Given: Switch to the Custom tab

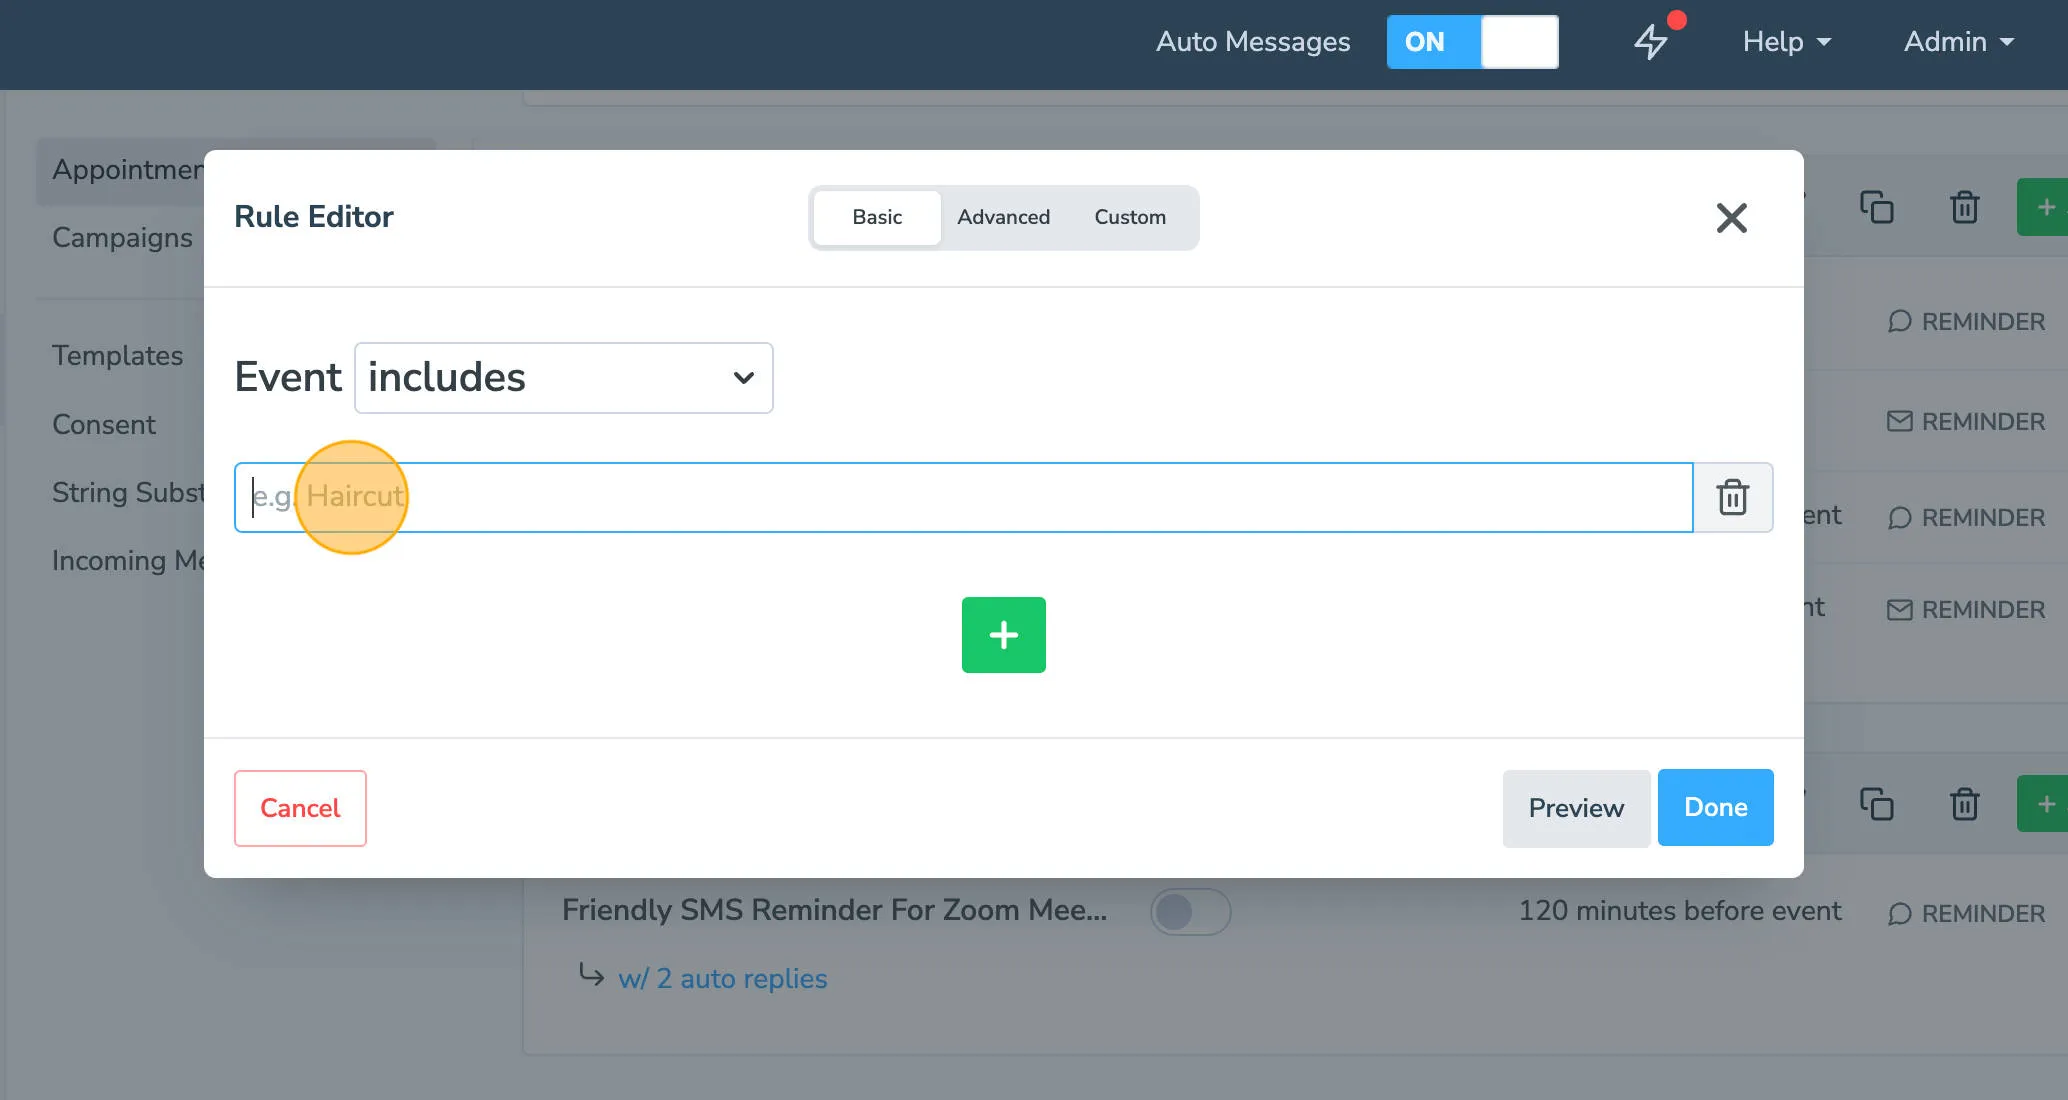Looking at the screenshot, I should coord(1130,217).
